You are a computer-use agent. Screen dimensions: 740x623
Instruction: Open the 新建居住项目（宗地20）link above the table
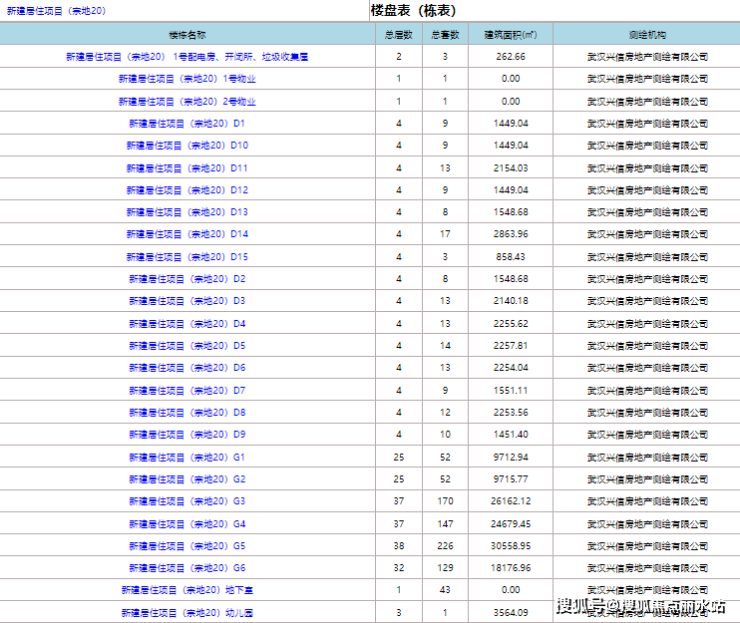pyautogui.click(x=56, y=11)
